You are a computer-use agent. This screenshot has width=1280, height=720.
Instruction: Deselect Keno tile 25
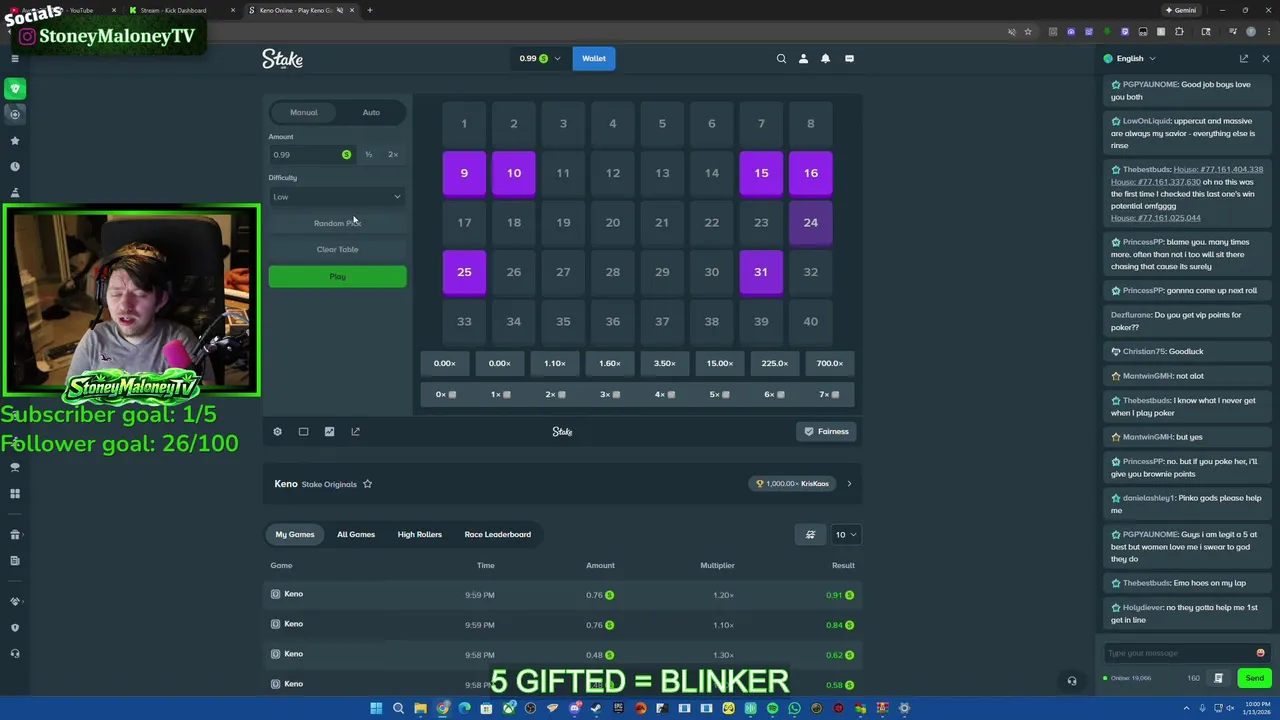[464, 272]
